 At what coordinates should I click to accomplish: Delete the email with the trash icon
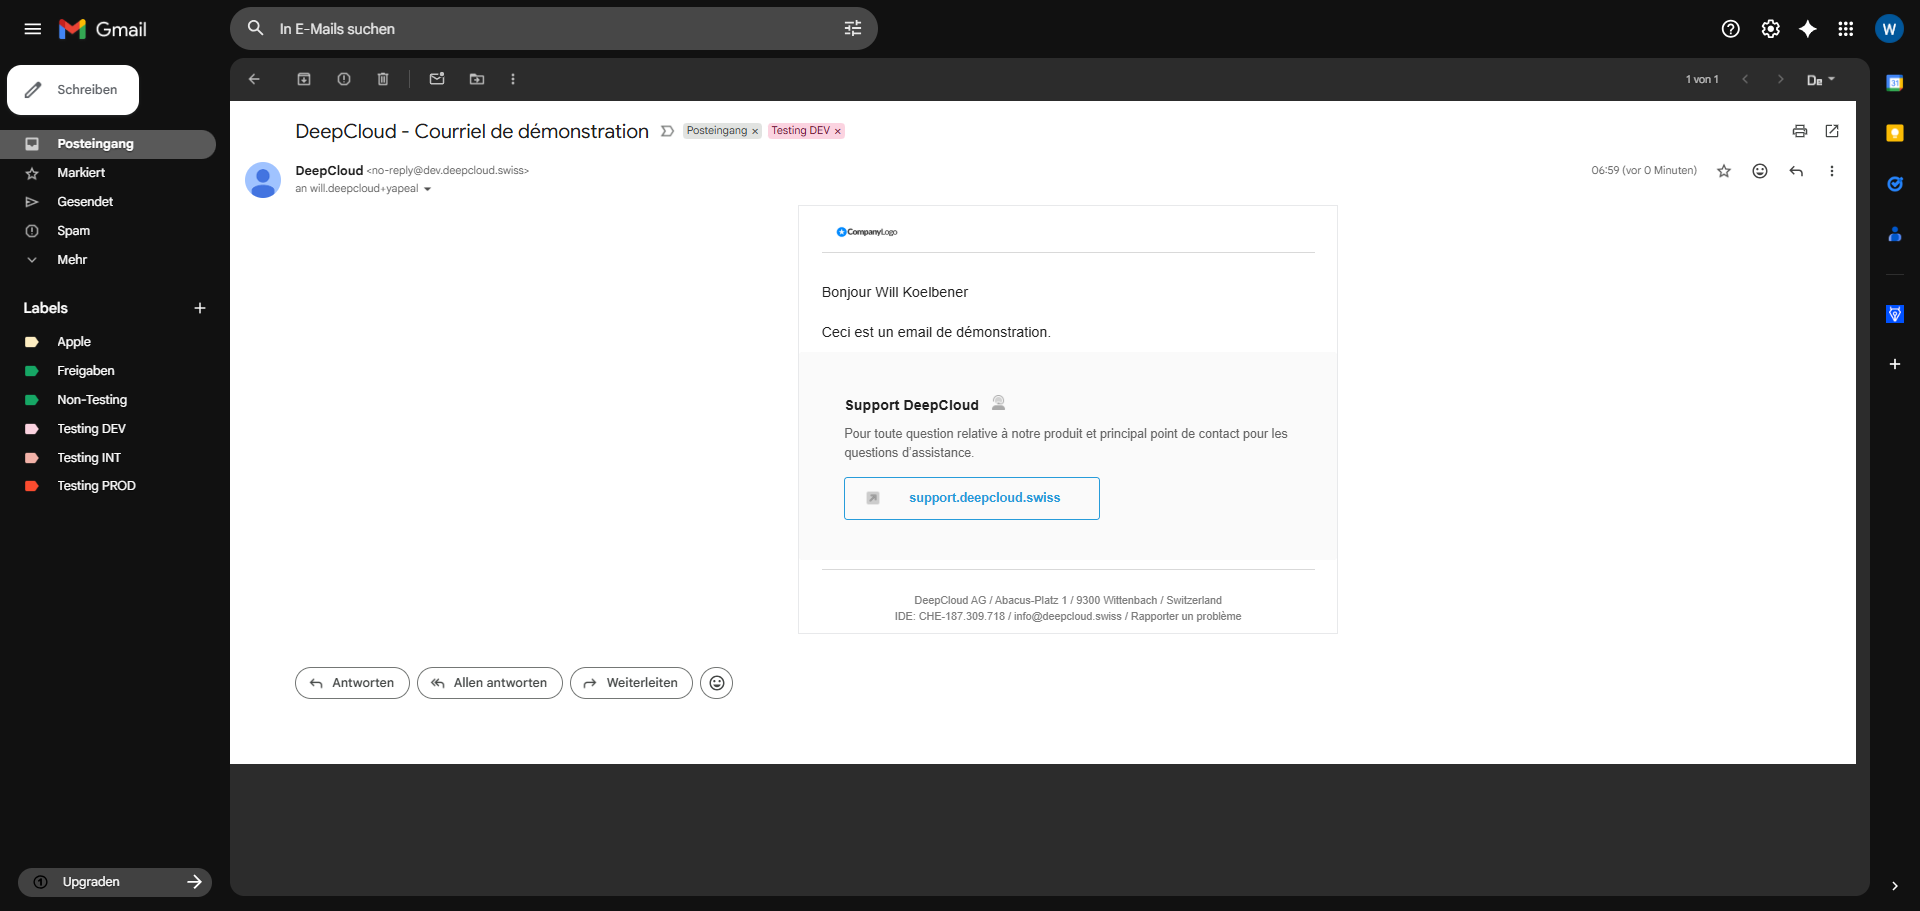tap(383, 79)
